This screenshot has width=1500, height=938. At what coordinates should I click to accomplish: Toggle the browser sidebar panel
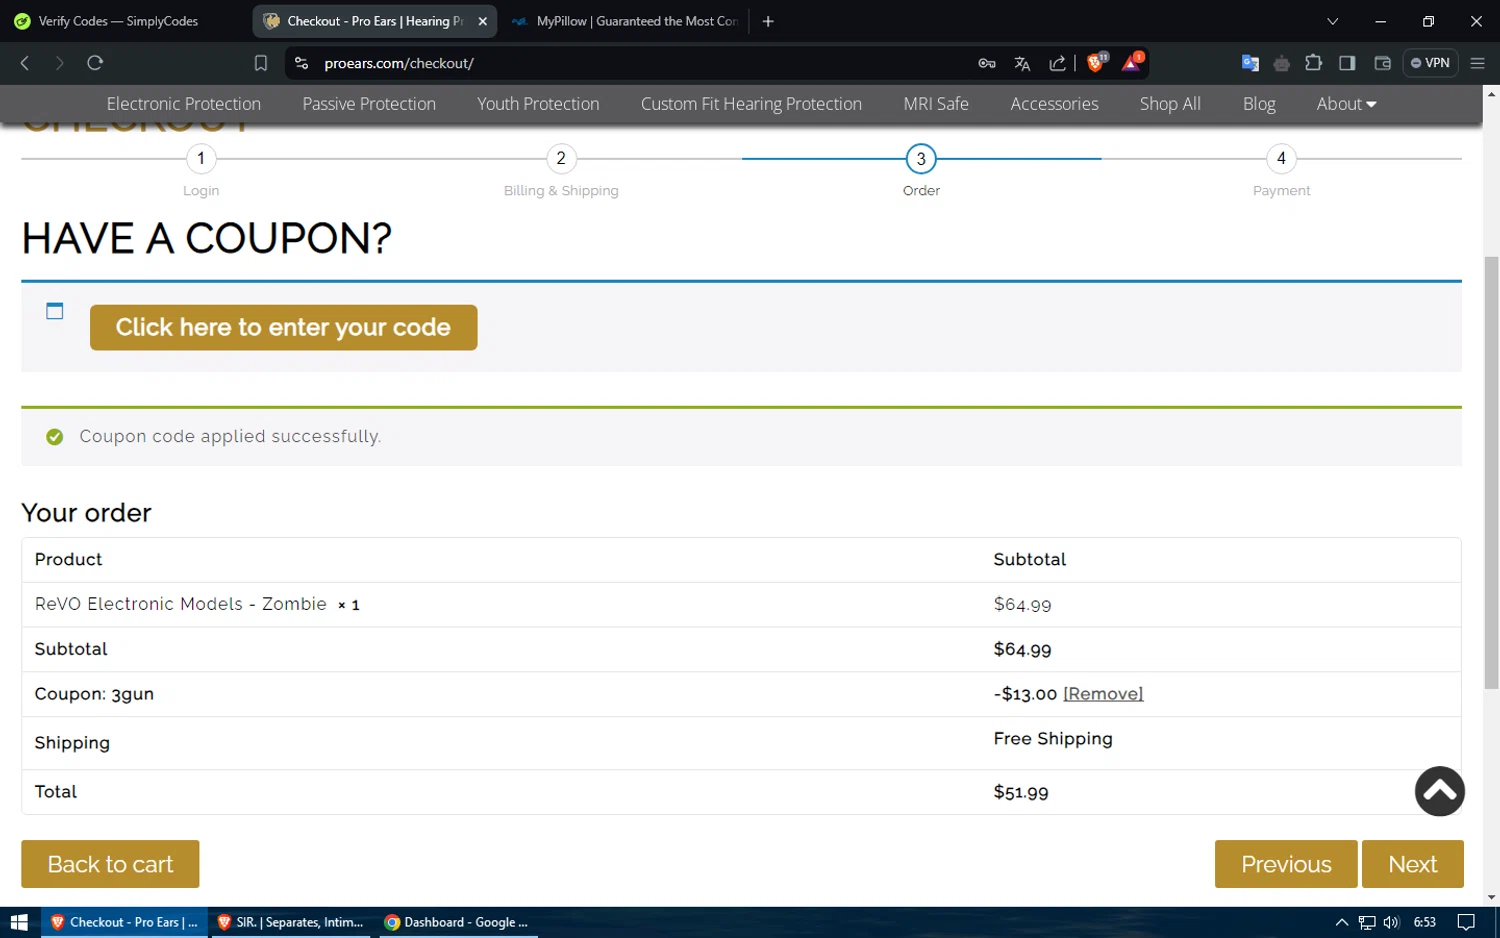(x=1347, y=63)
